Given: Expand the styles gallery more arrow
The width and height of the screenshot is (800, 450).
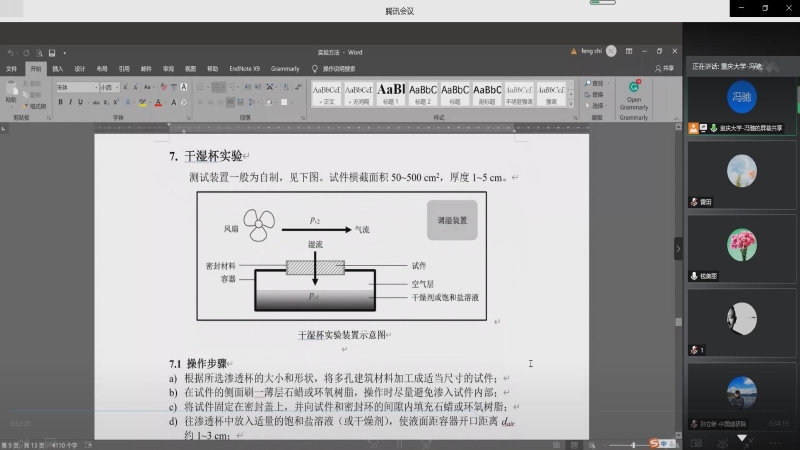Looking at the screenshot, I should [571, 104].
